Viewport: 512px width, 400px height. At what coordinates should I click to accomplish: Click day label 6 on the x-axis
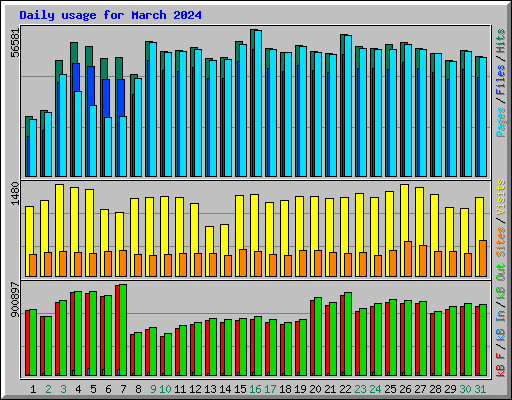tap(108, 389)
